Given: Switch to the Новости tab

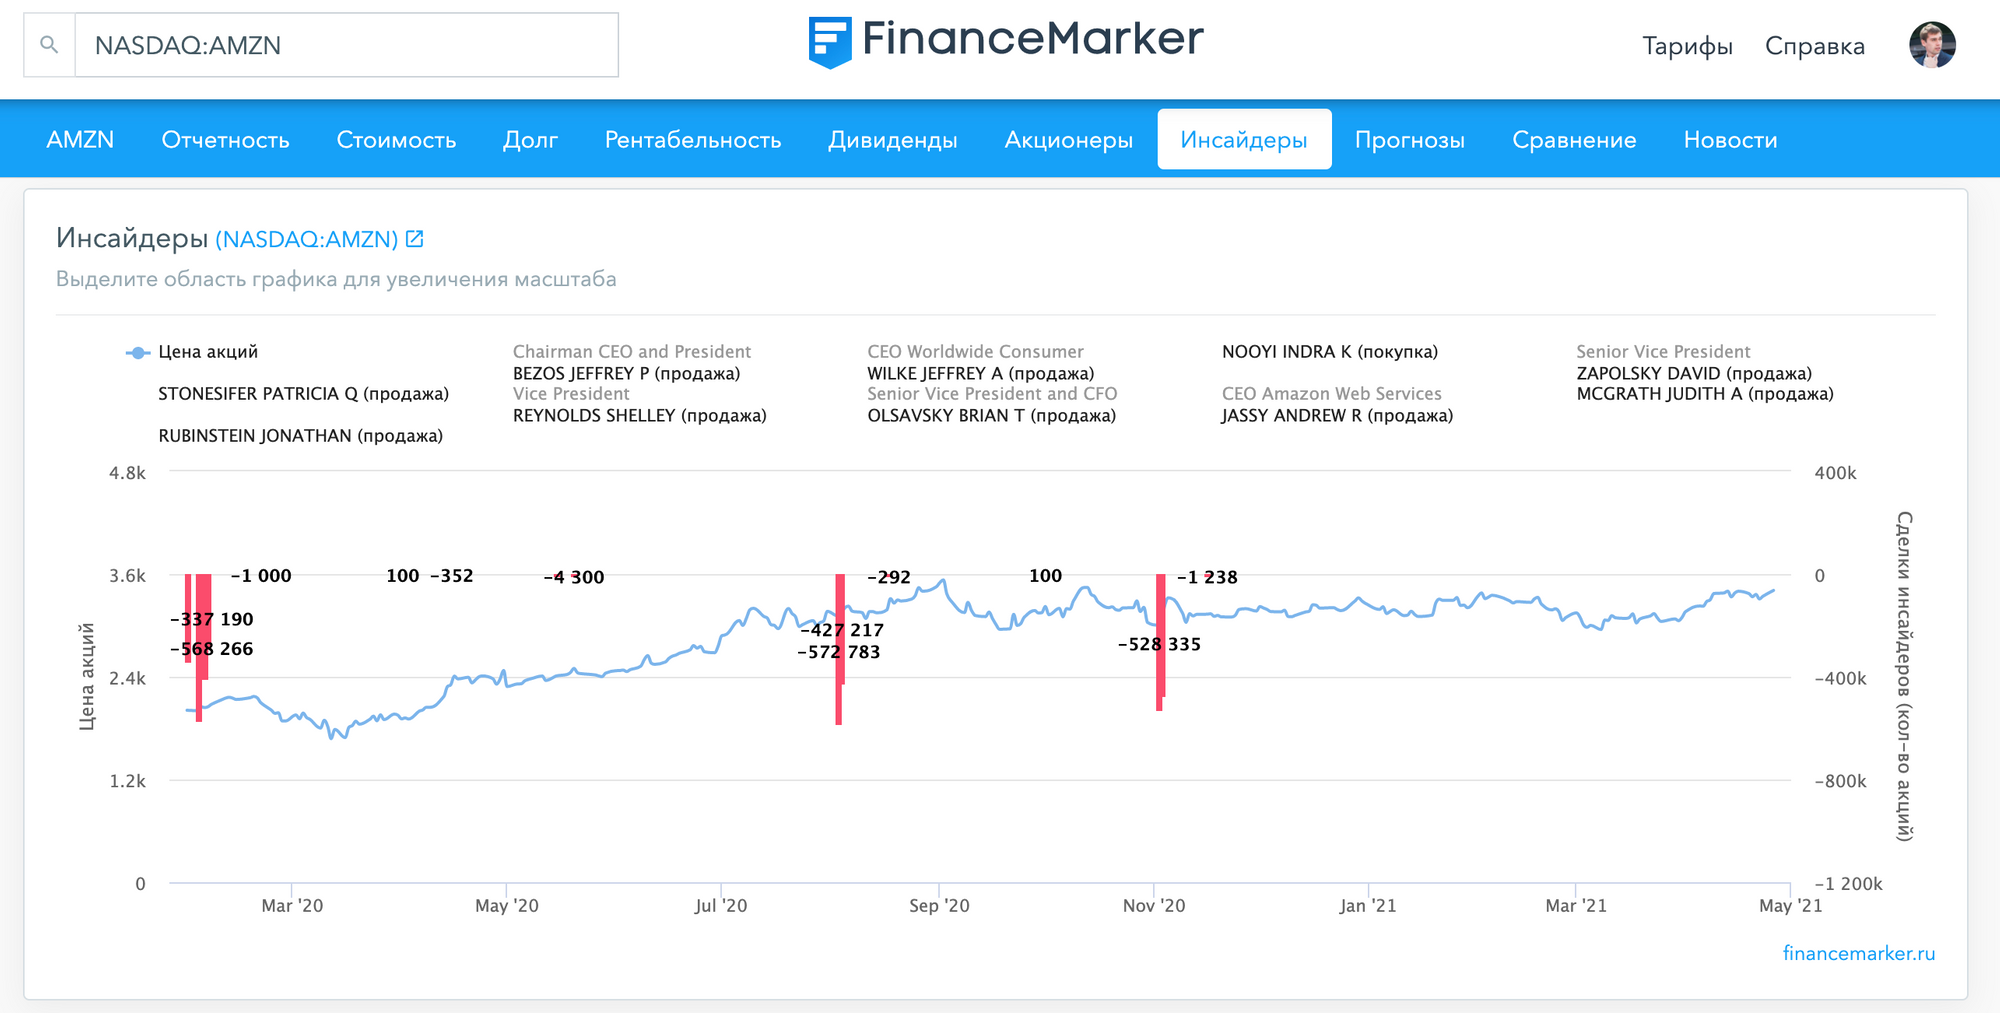Looking at the screenshot, I should tap(1730, 139).
